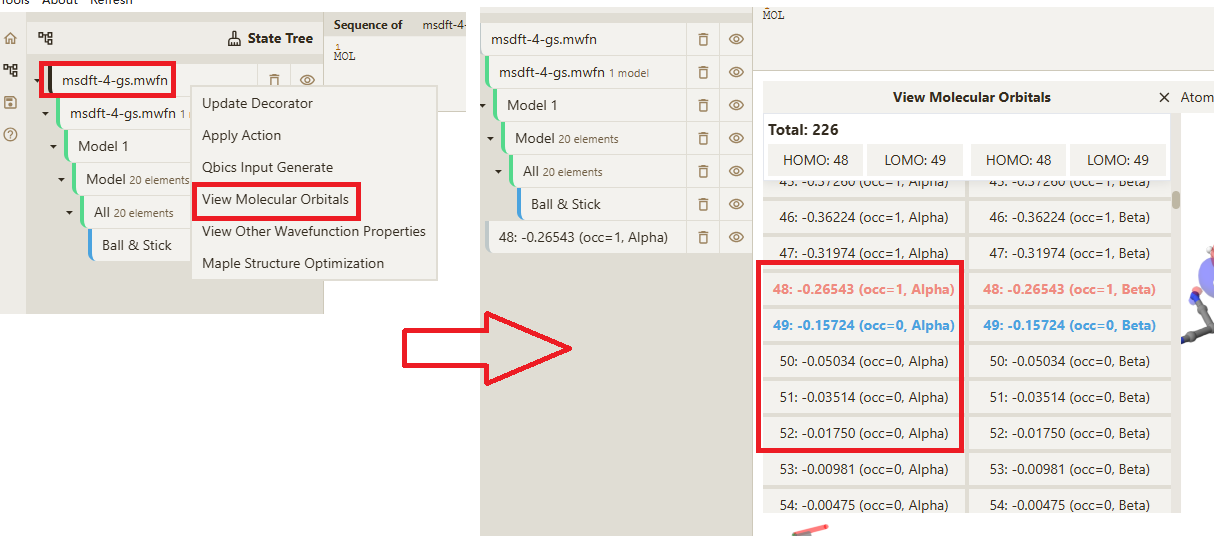This screenshot has height=545, width=1223.
Task: Collapse the red-boxed msdft-4-gs.mwfn root node arrow
Action: pos(38,81)
